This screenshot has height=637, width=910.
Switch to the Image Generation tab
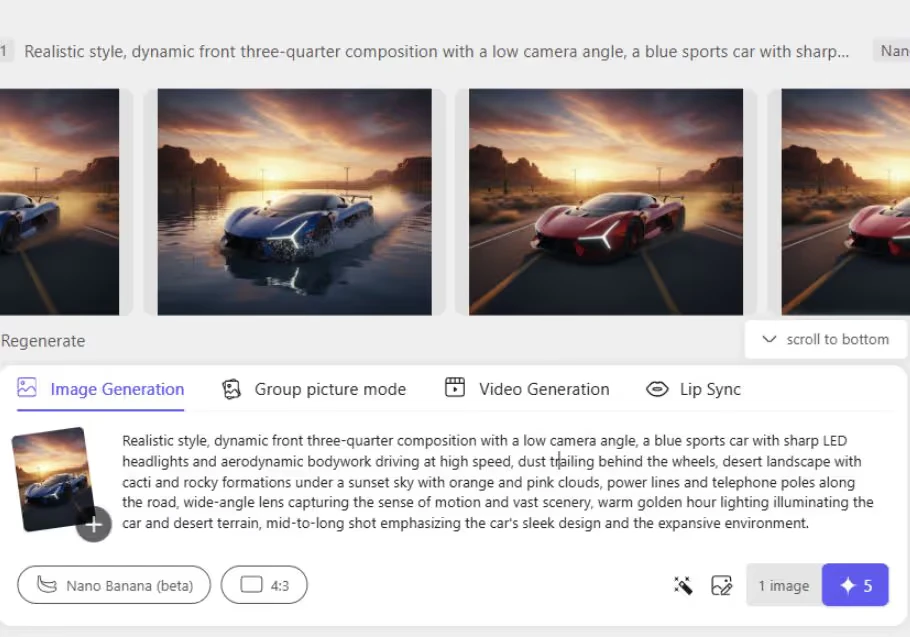[100, 388]
